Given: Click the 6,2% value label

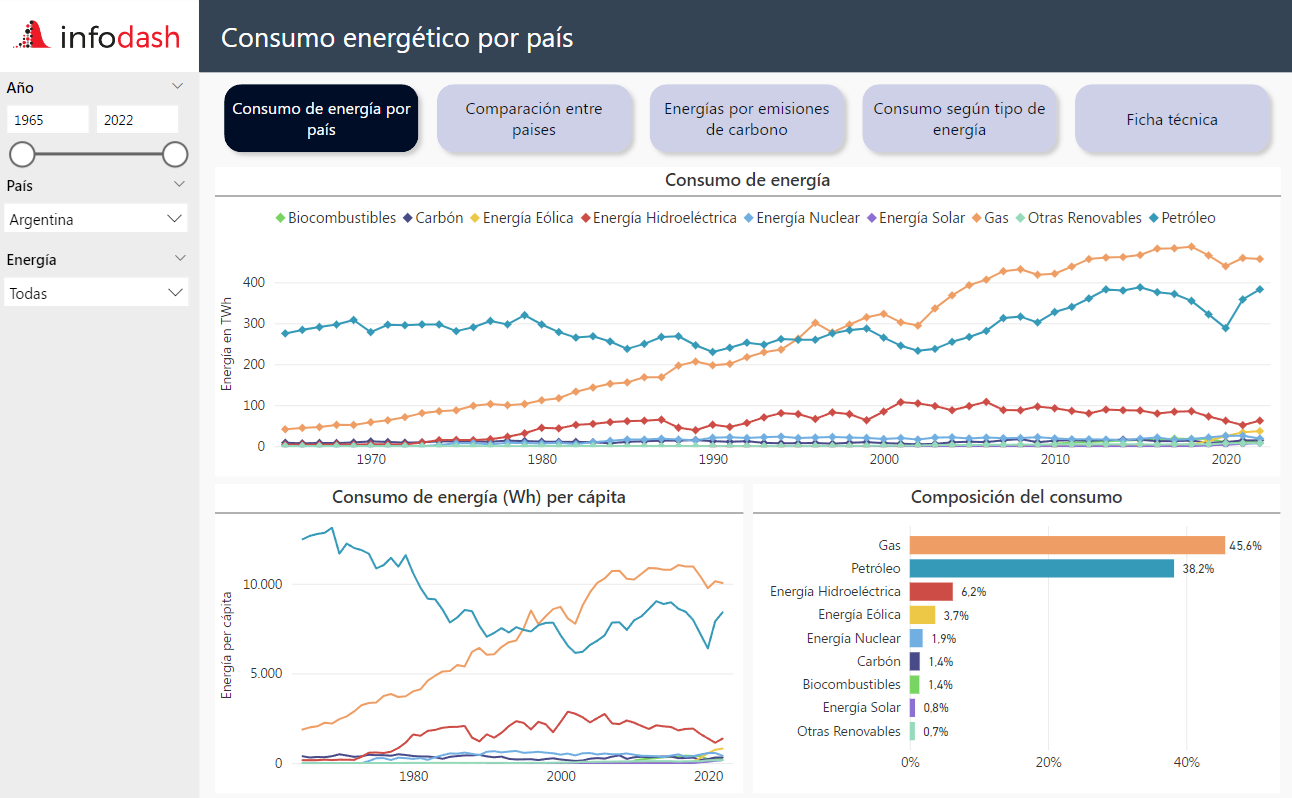Looking at the screenshot, I should pos(972,592).
